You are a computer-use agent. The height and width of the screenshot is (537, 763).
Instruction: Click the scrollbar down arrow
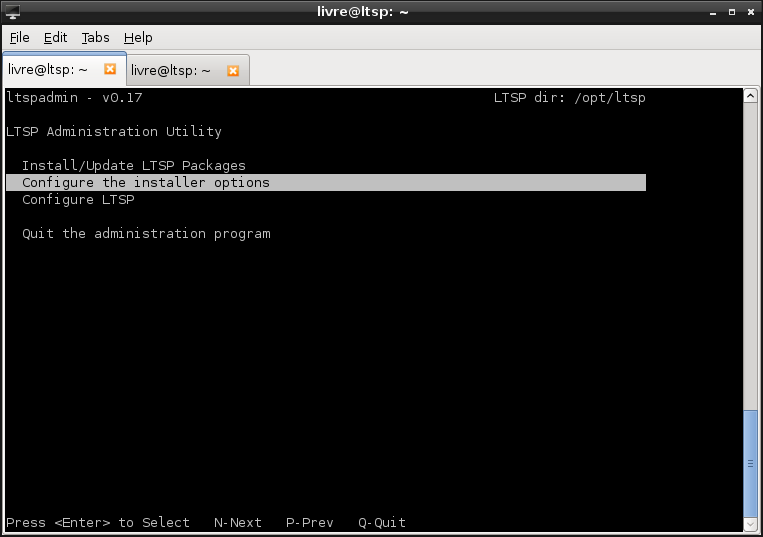click(x=750, y=524)
